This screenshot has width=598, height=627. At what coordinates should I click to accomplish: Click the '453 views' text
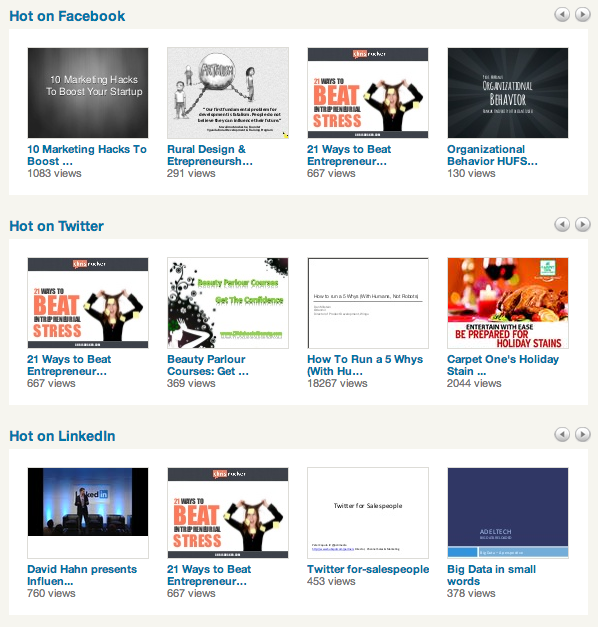[331, 581]
